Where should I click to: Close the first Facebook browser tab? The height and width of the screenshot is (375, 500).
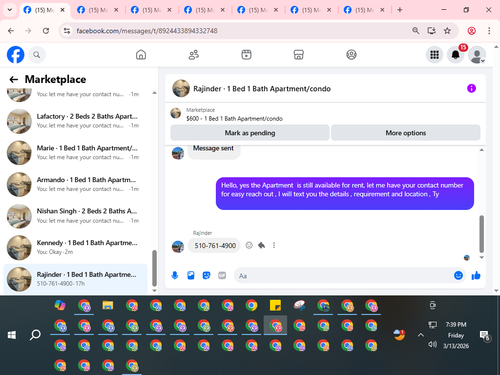(x=62, y=10)
